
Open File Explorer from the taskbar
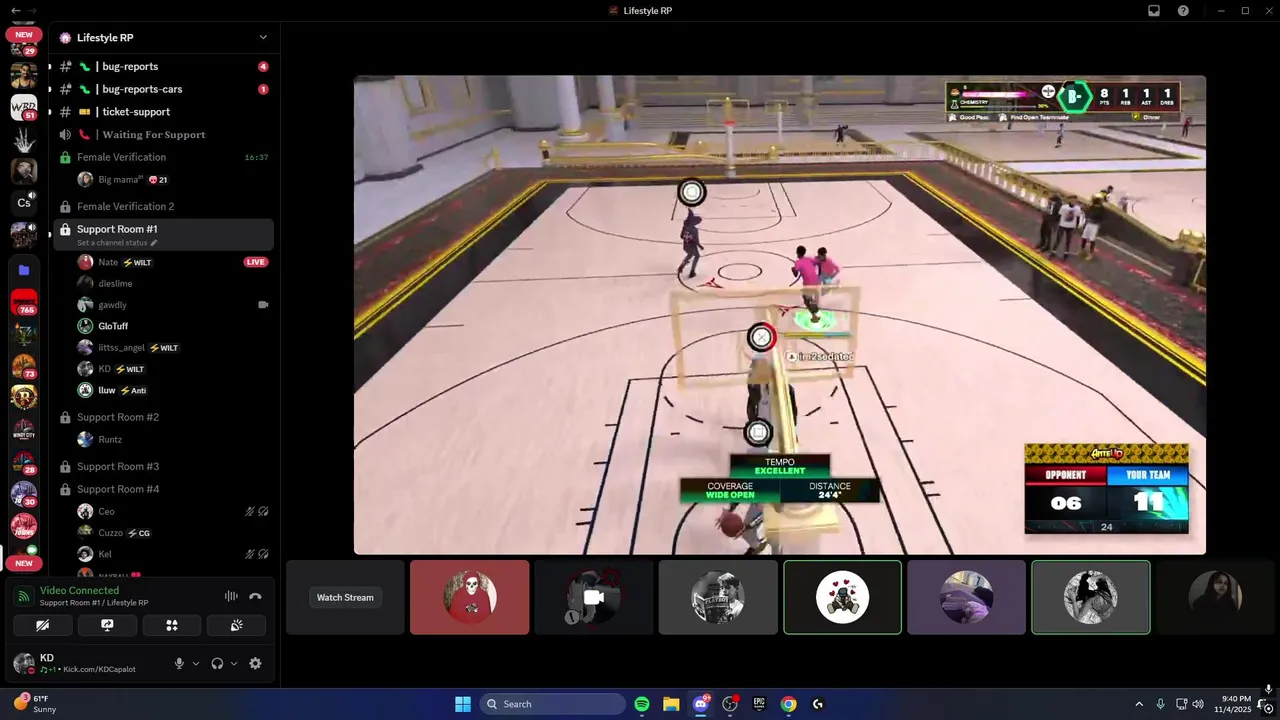tap(671, 704)
